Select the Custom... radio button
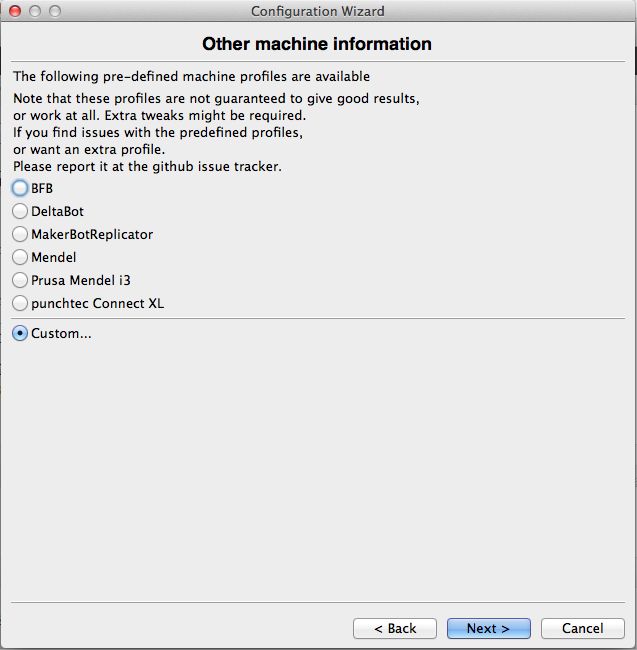The width and height of the screenshot is (637, 650). (x=19, y=333)
